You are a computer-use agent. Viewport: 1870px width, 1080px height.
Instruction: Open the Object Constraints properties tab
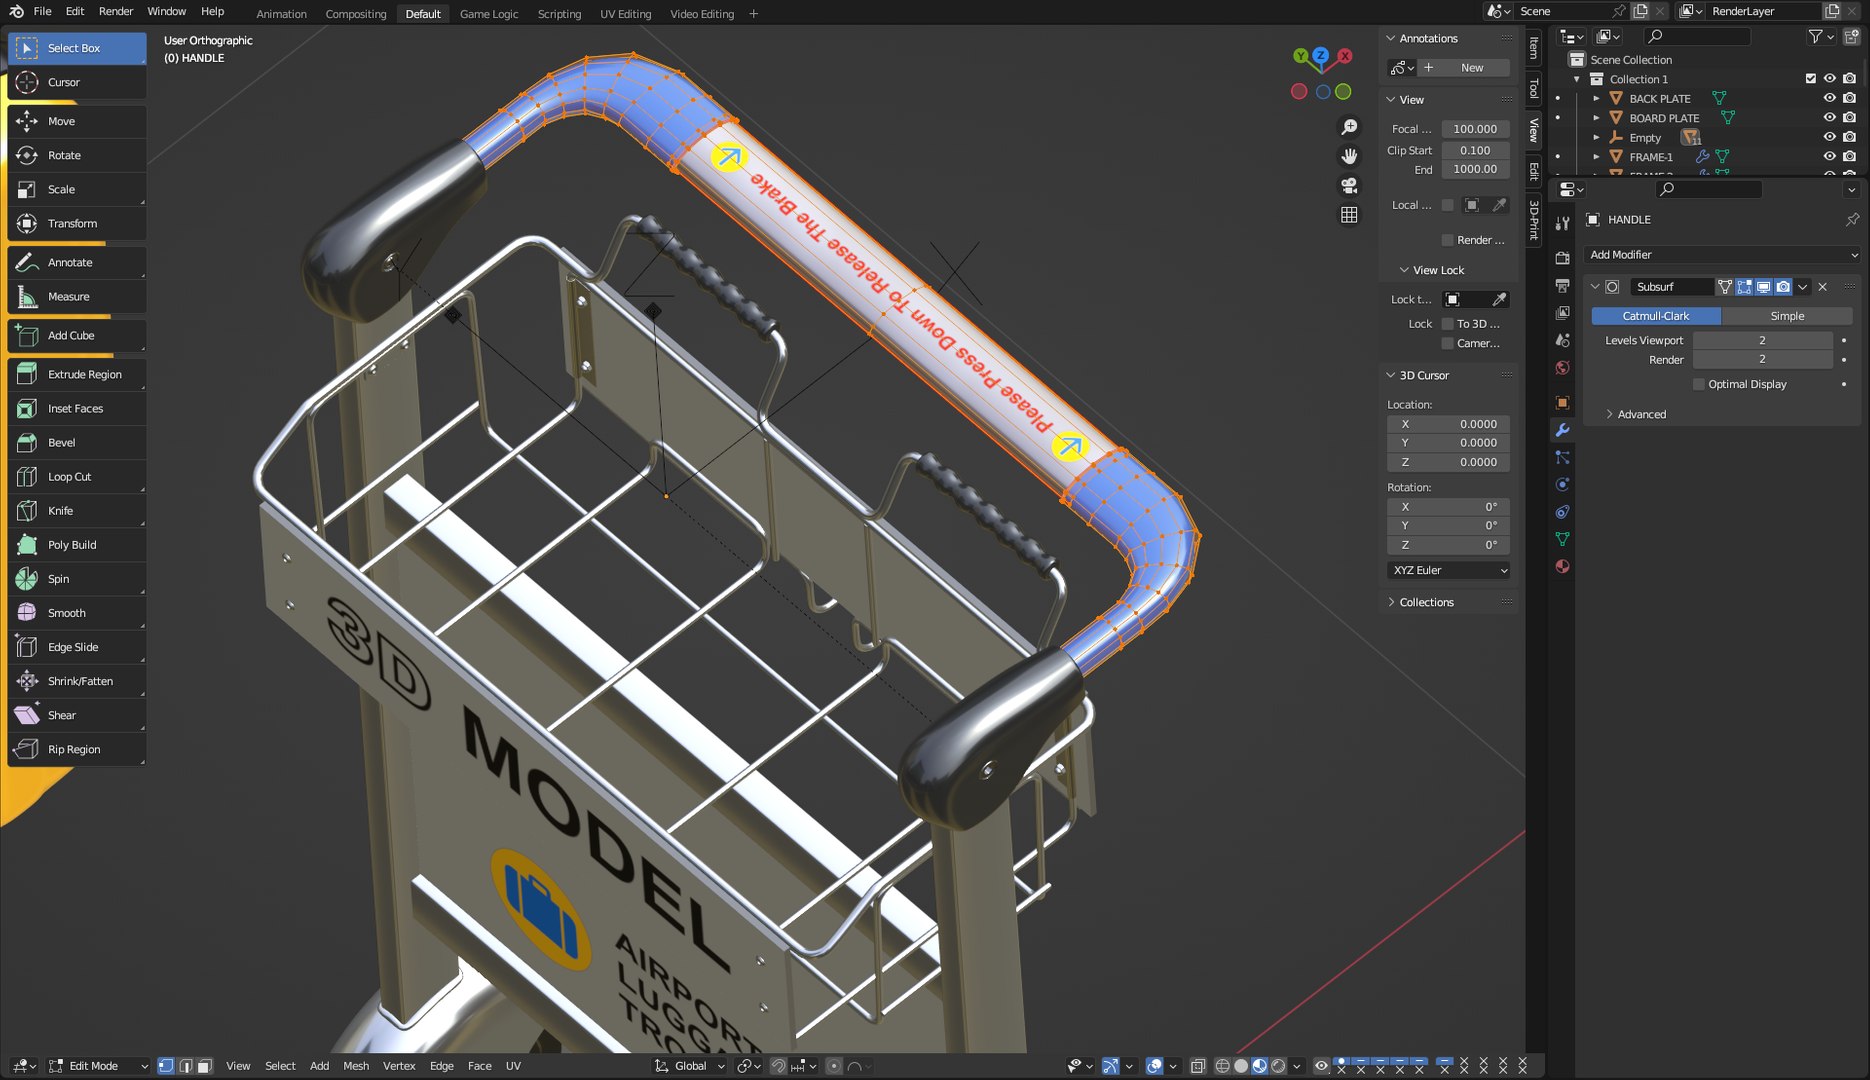click(x=1562, y=512)
